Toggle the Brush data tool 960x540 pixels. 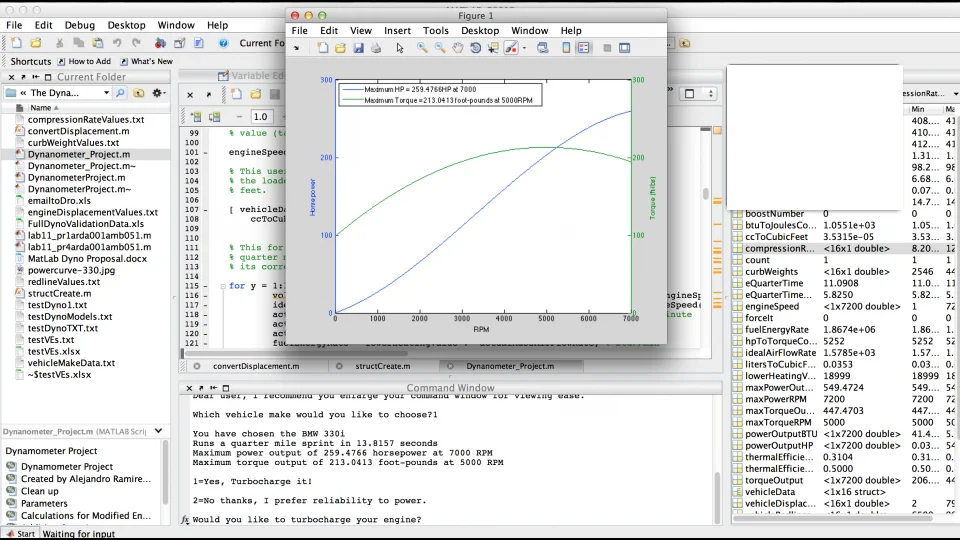pos(511,48)
